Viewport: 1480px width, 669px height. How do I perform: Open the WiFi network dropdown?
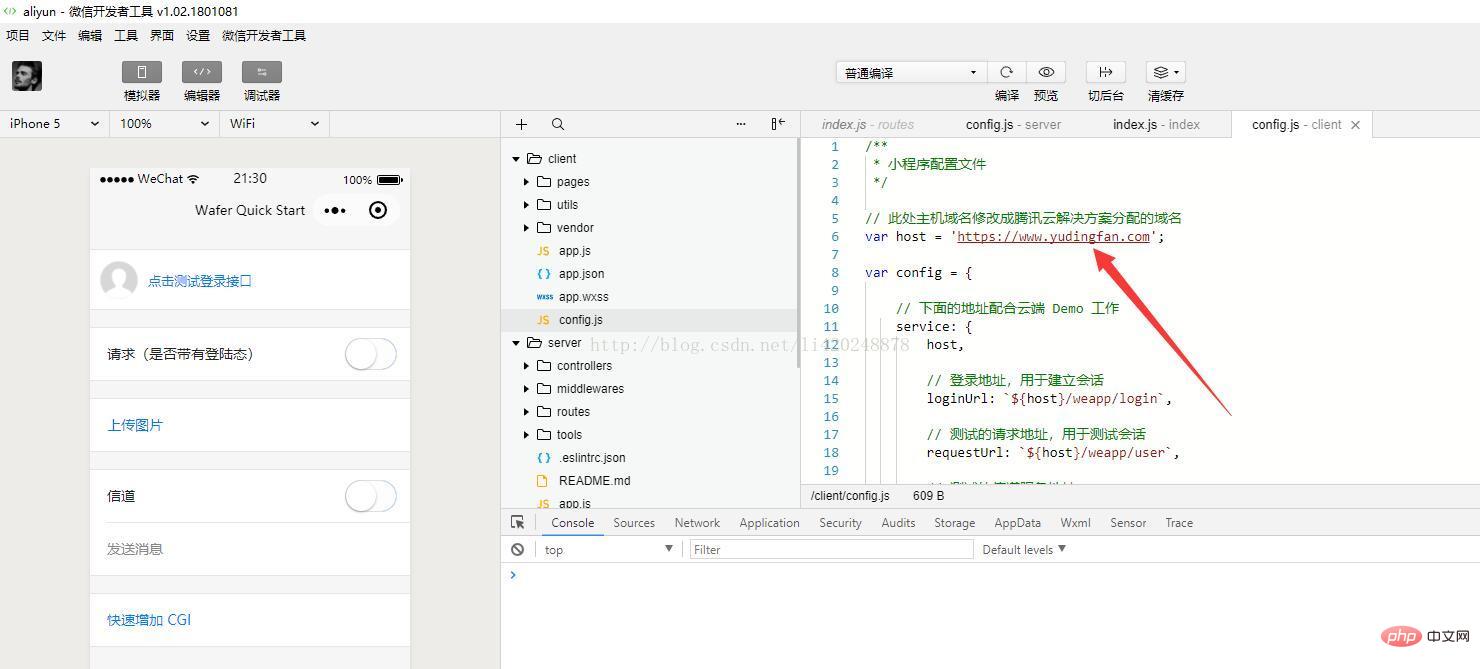click(x=274, y=124)
